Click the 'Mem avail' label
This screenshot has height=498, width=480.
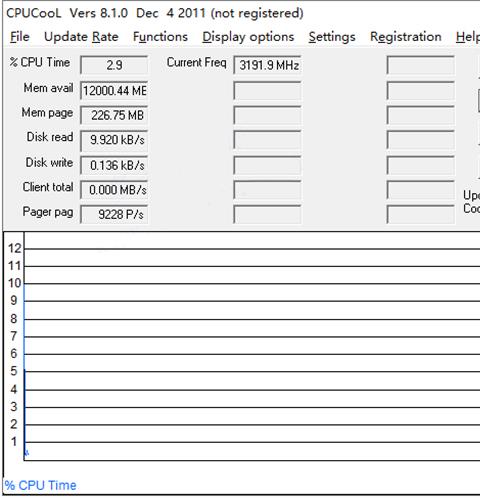(48, 88)
